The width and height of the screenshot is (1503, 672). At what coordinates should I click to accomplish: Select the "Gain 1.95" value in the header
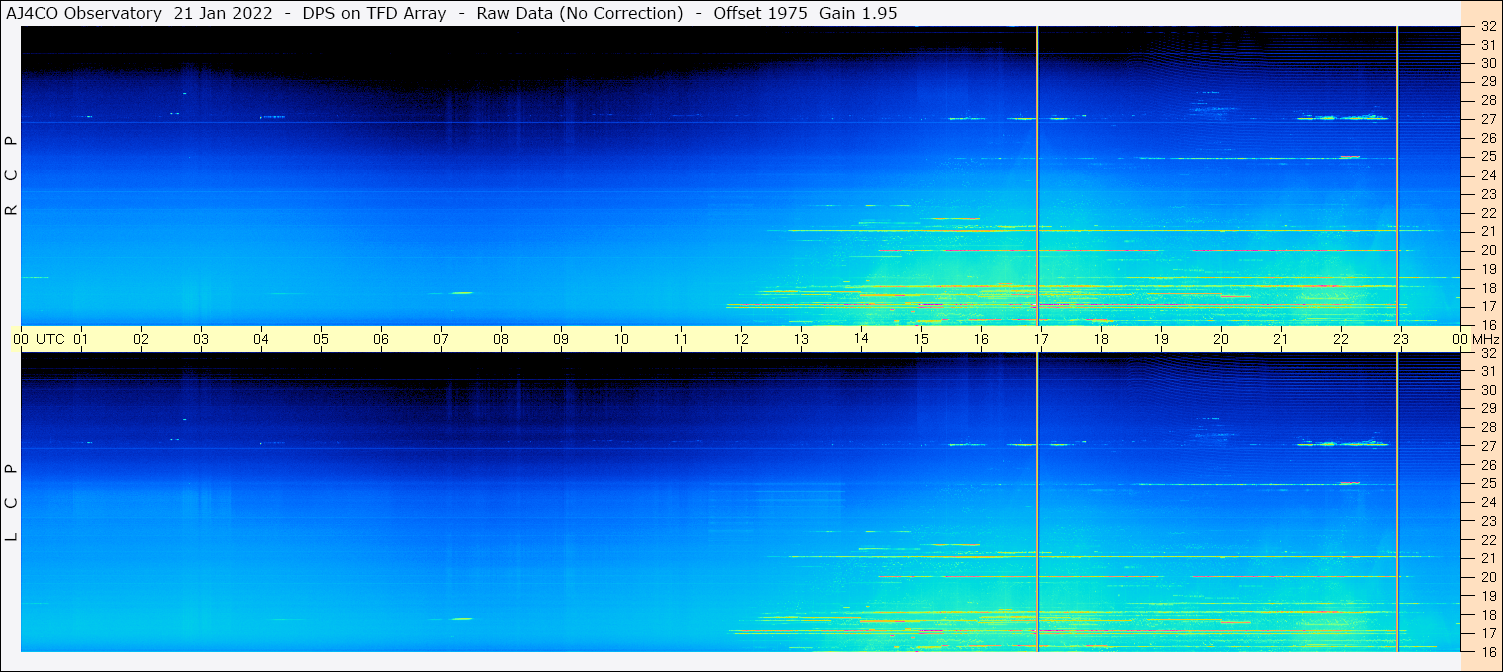click(858, 13)
